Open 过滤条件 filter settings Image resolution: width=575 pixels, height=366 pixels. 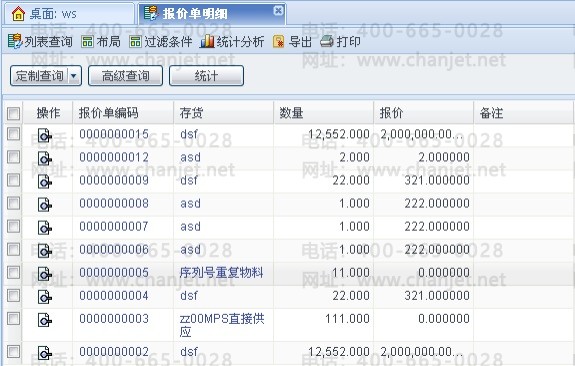[x=161, y=41]
